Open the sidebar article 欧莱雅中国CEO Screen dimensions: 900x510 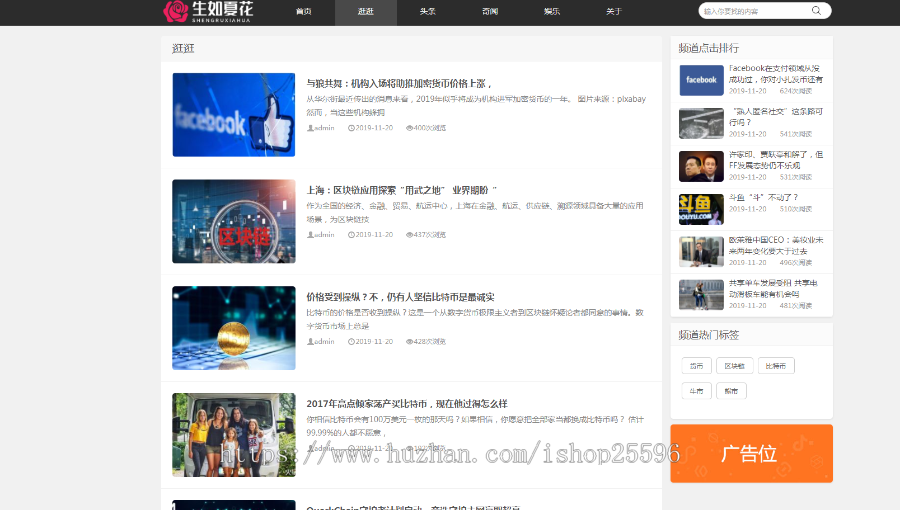(776, 246)
